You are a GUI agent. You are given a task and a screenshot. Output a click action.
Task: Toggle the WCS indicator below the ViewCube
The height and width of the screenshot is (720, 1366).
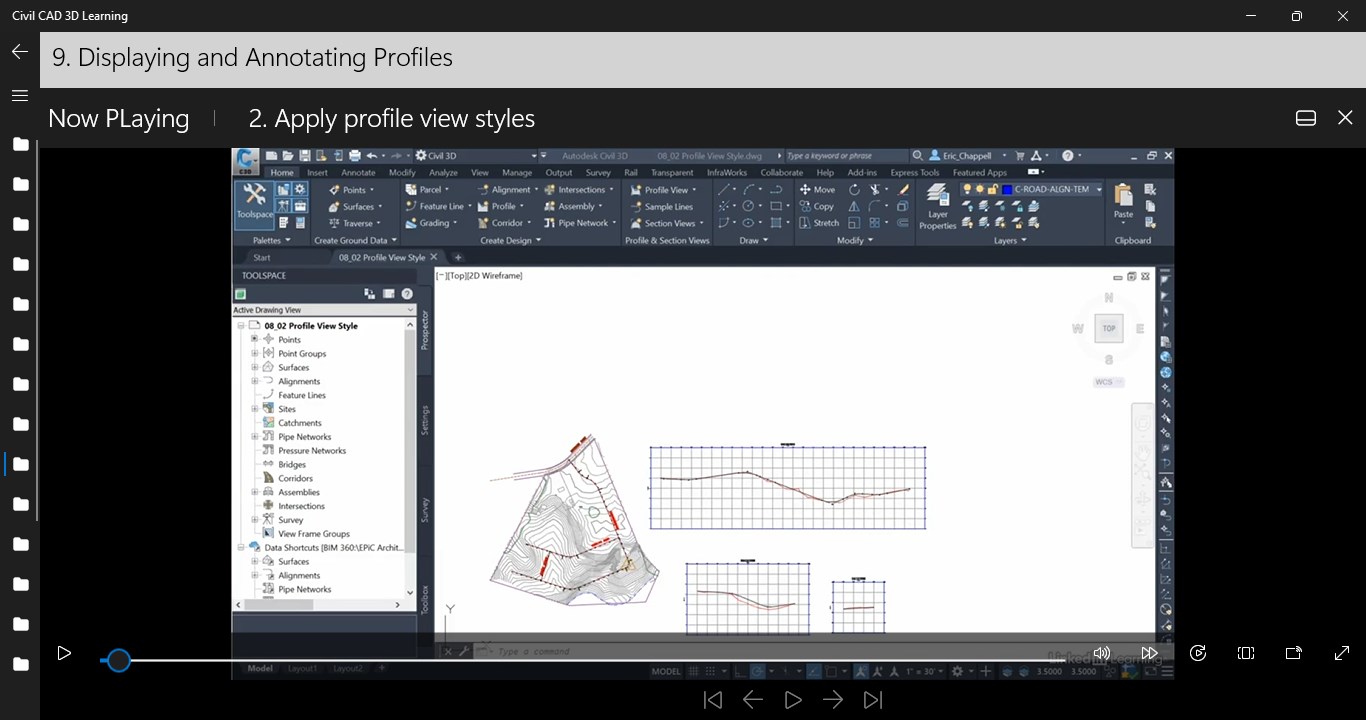pos(1107,381)
